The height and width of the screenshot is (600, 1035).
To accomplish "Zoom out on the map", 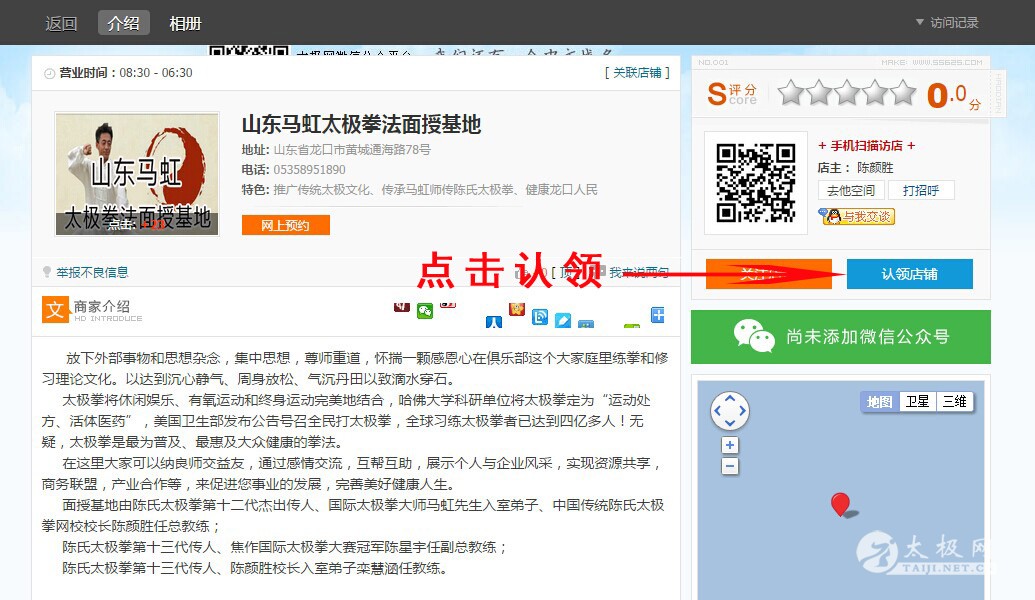I will pyautogui.click(x=730, y=466).
